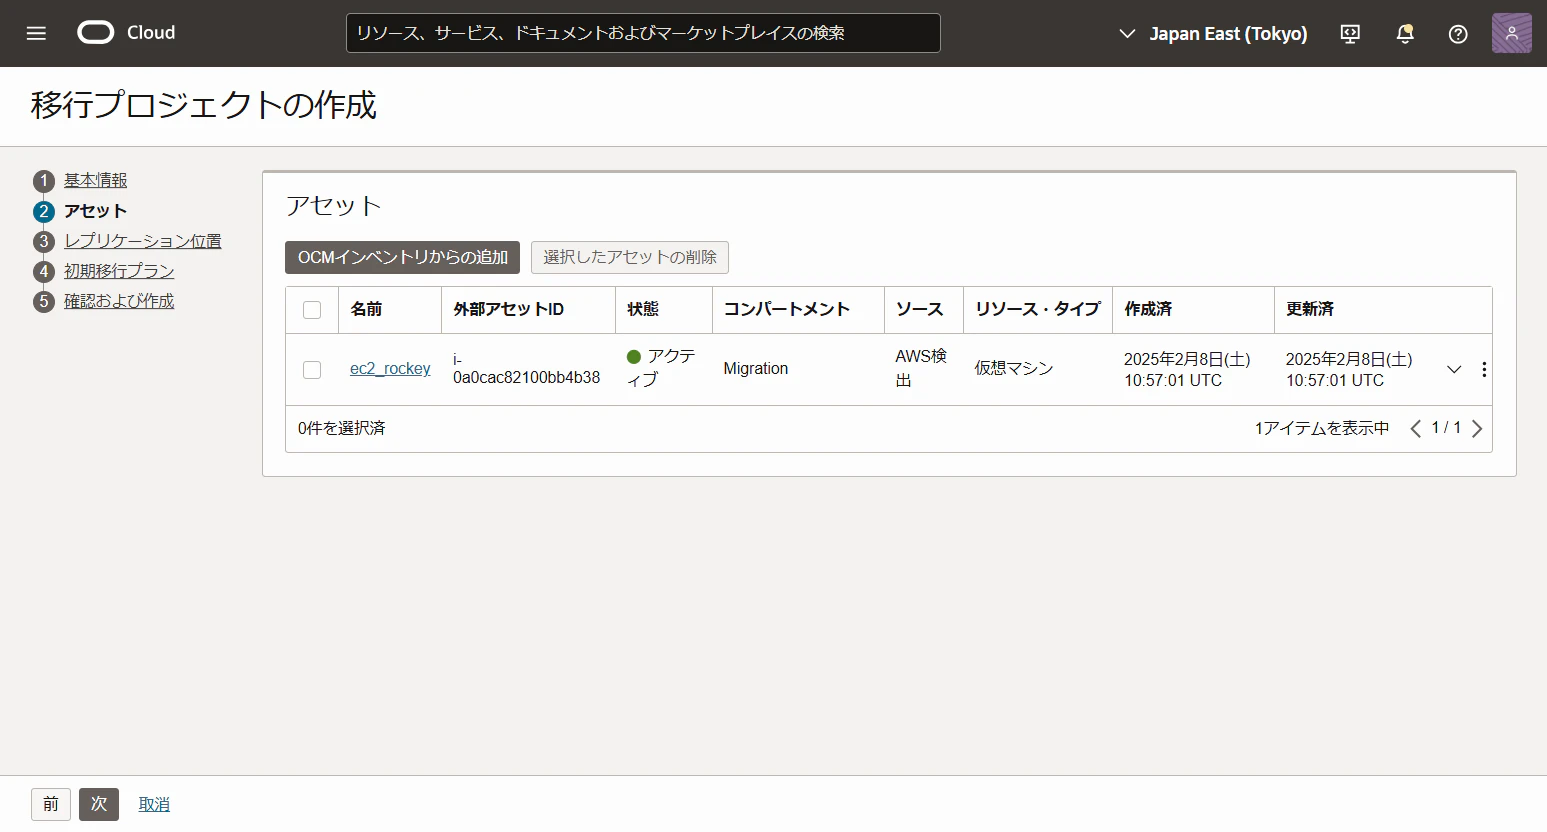
Task: Open the ec2_rockey row actions kebab menu
Action: (x=1484, y=369)
